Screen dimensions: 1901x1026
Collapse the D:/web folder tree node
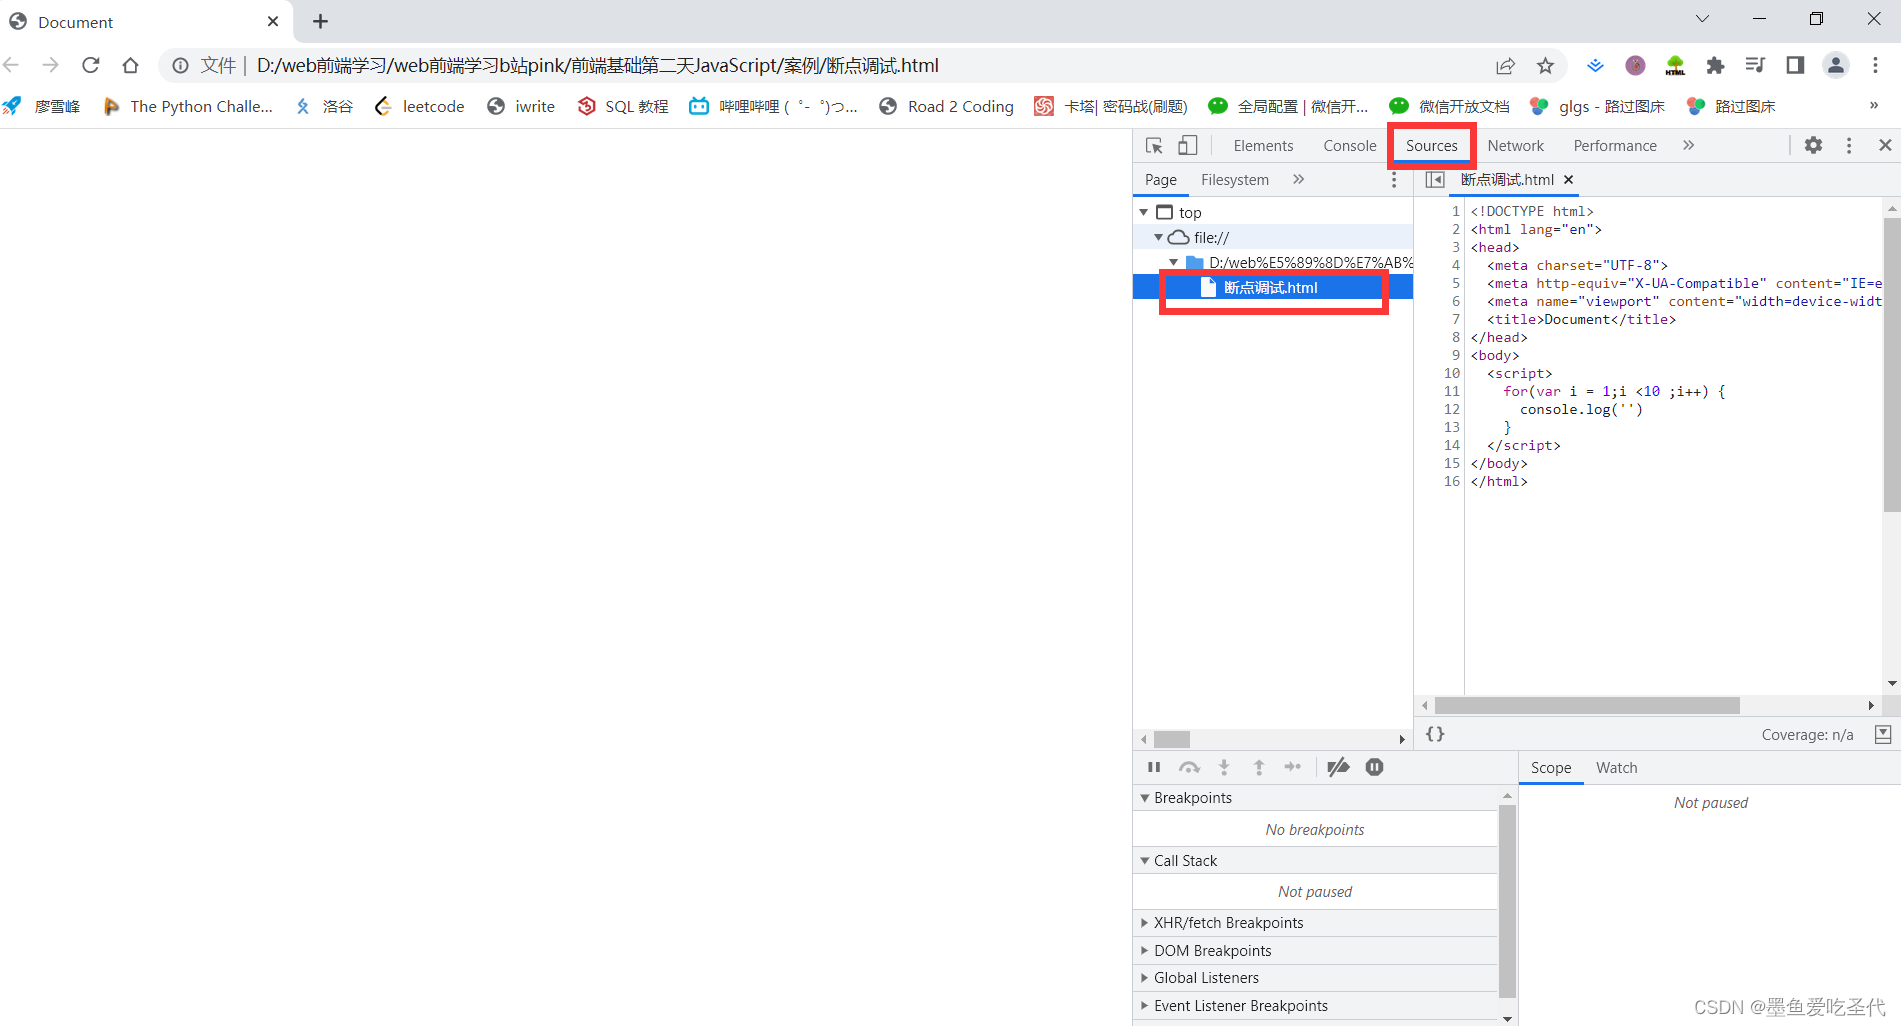(1173, 263)
